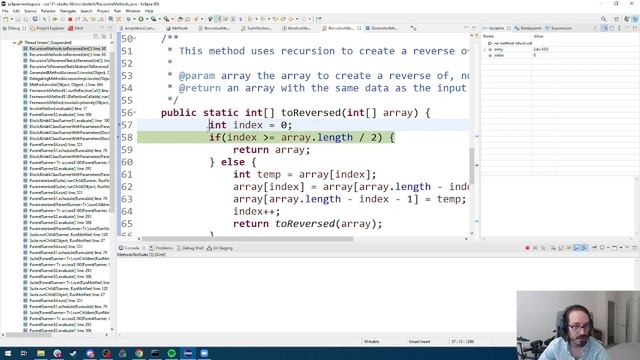Collapse the toReversed method fold at line 56

click(135, 113)
